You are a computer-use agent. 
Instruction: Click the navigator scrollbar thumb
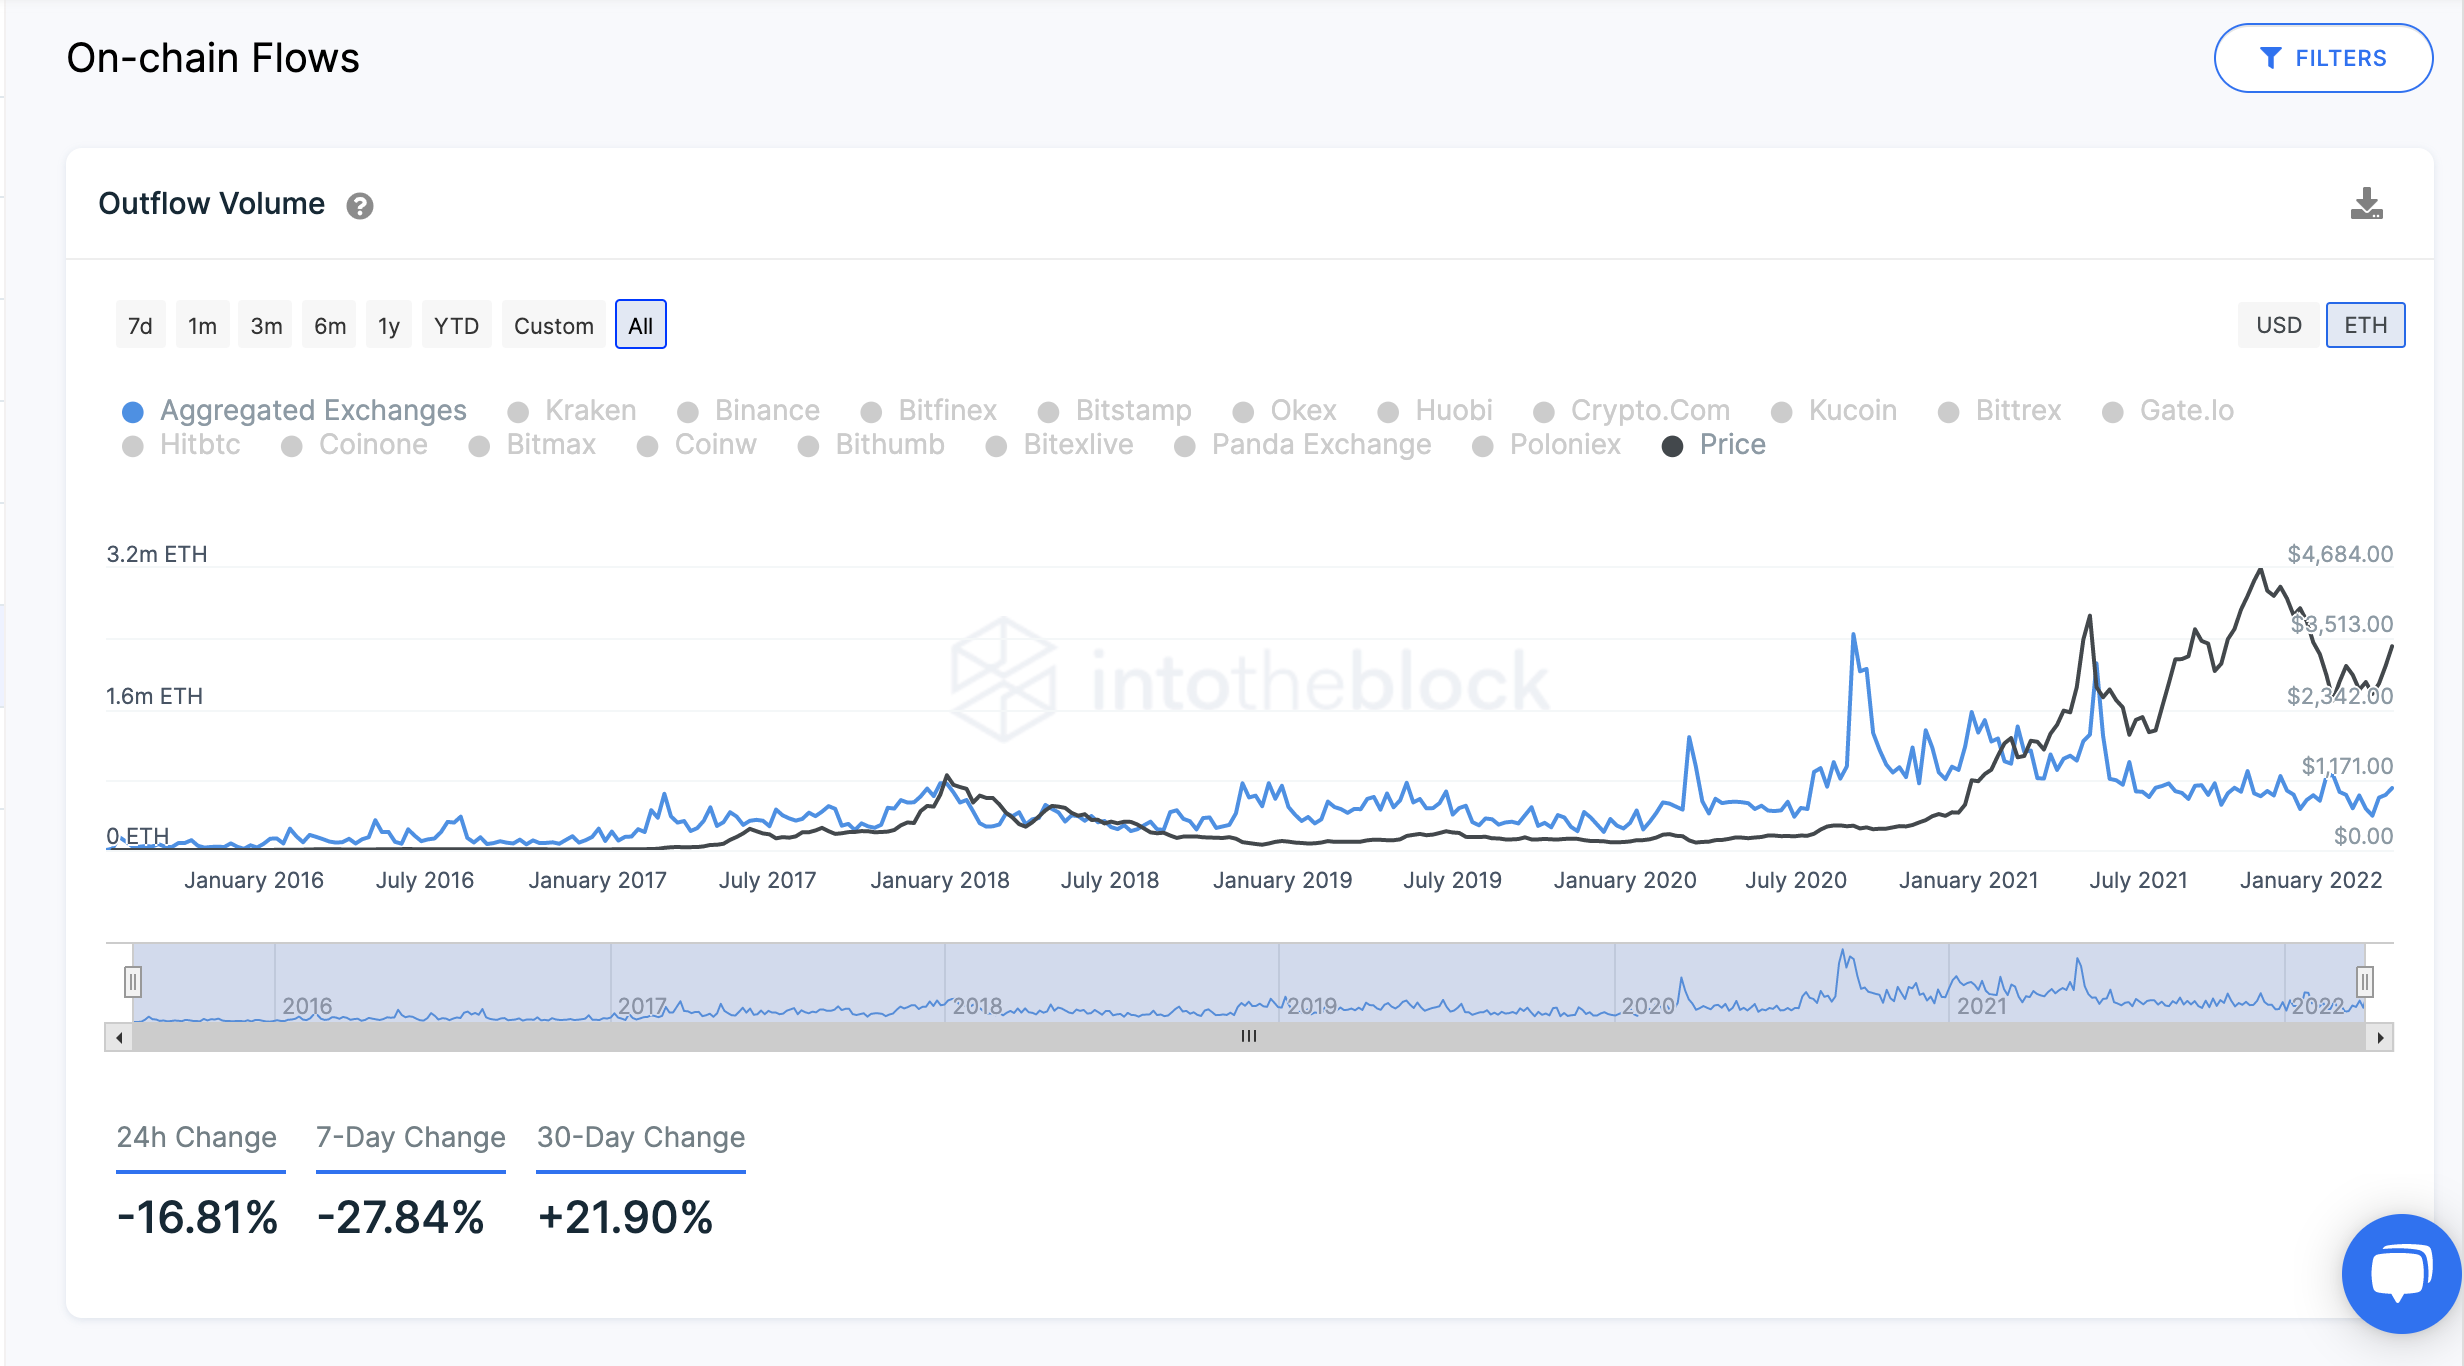click(1249, 1036)
